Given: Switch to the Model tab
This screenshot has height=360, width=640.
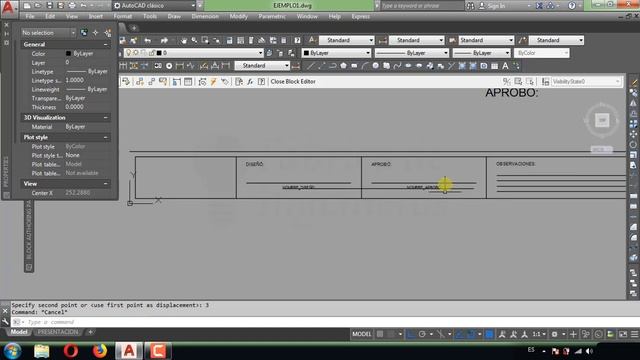Looking at the screenshot, I should (x=19, y=332).
